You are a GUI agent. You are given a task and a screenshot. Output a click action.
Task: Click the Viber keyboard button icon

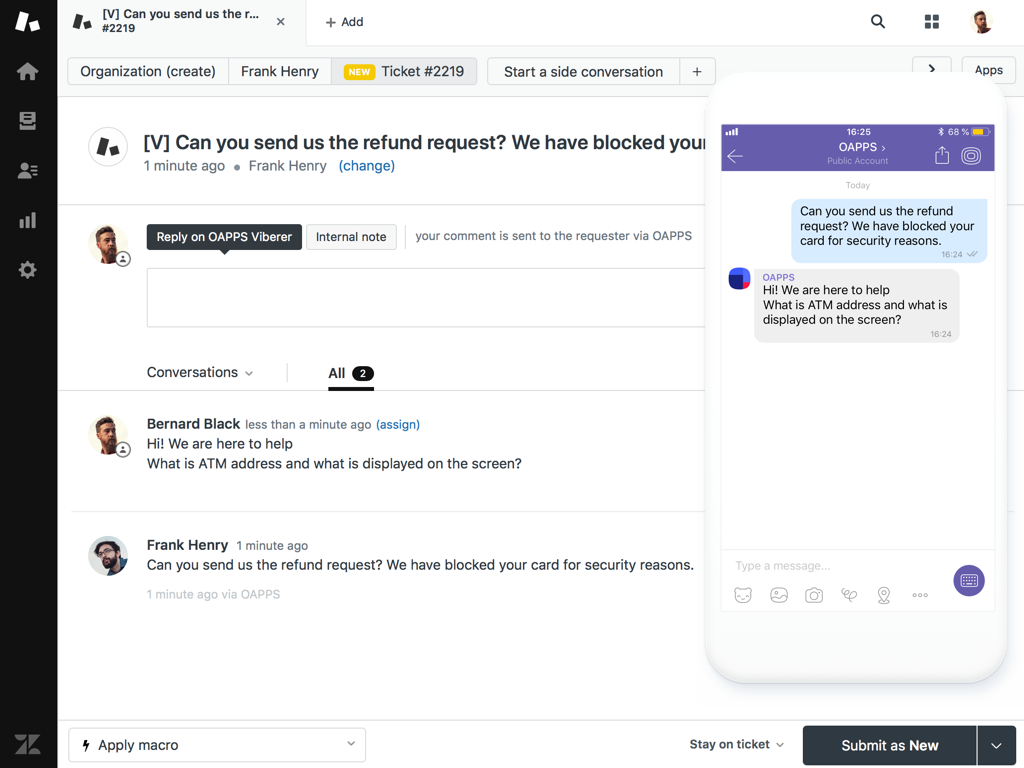(x=968, y=581)
